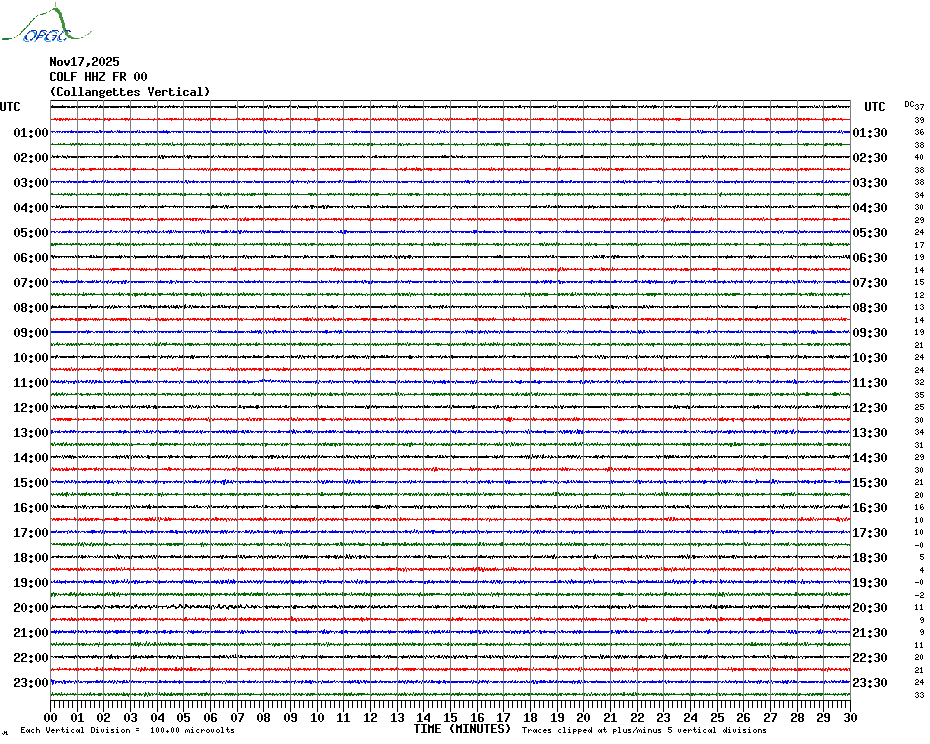Click minute 30 on the bottom time axis
The image size is (930, 744).
851,717
